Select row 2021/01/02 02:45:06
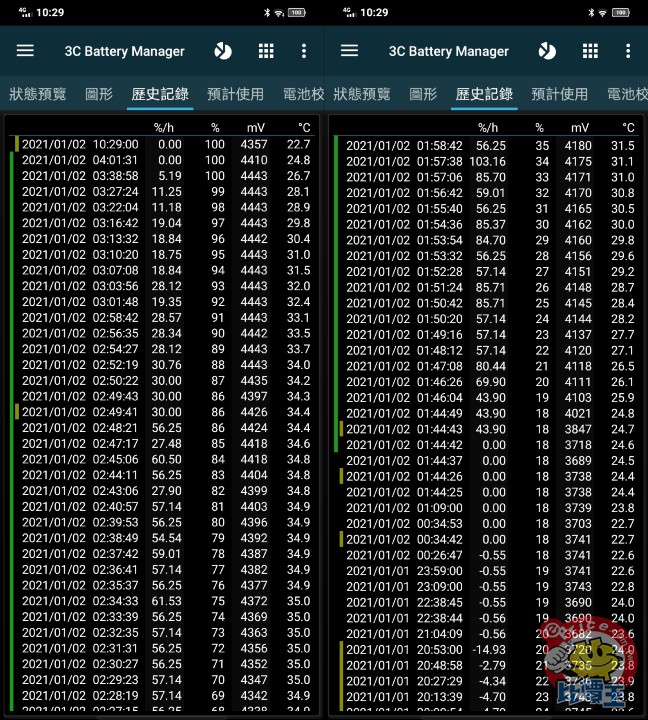Viewport: 648px width, 720px height. click(163, 459)
